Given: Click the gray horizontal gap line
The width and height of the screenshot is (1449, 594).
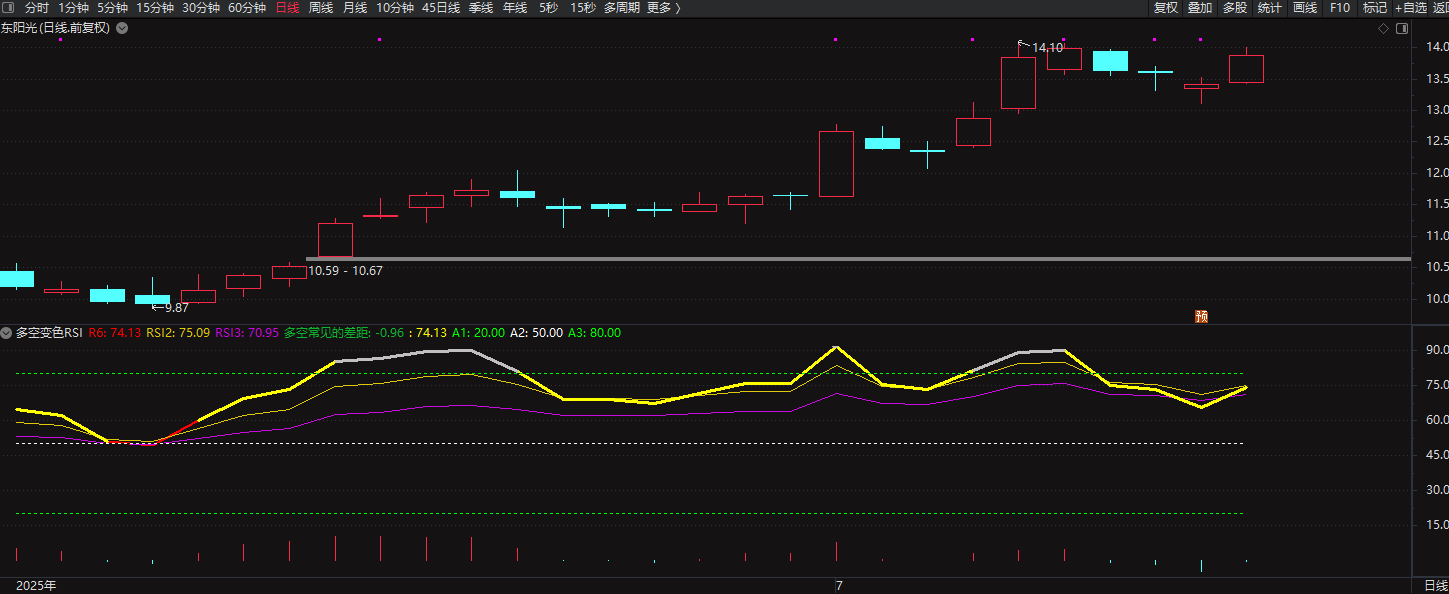Looking at the screenshot, I should [x=858, y=259].
